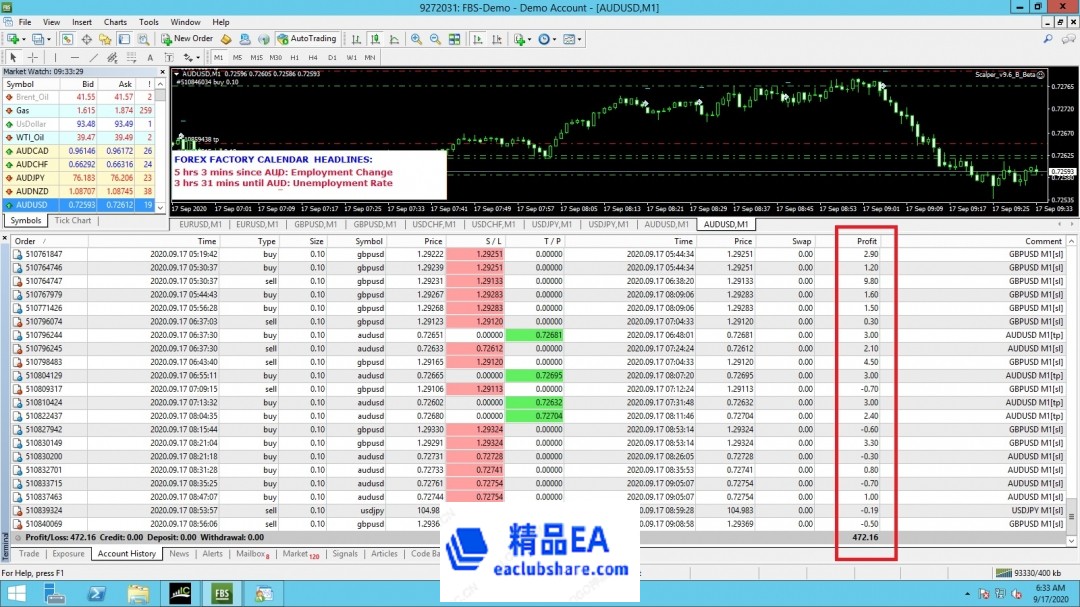Open the Insert menu
The width and height of the screenshot is (1080, 607).
tap(82, 22)
